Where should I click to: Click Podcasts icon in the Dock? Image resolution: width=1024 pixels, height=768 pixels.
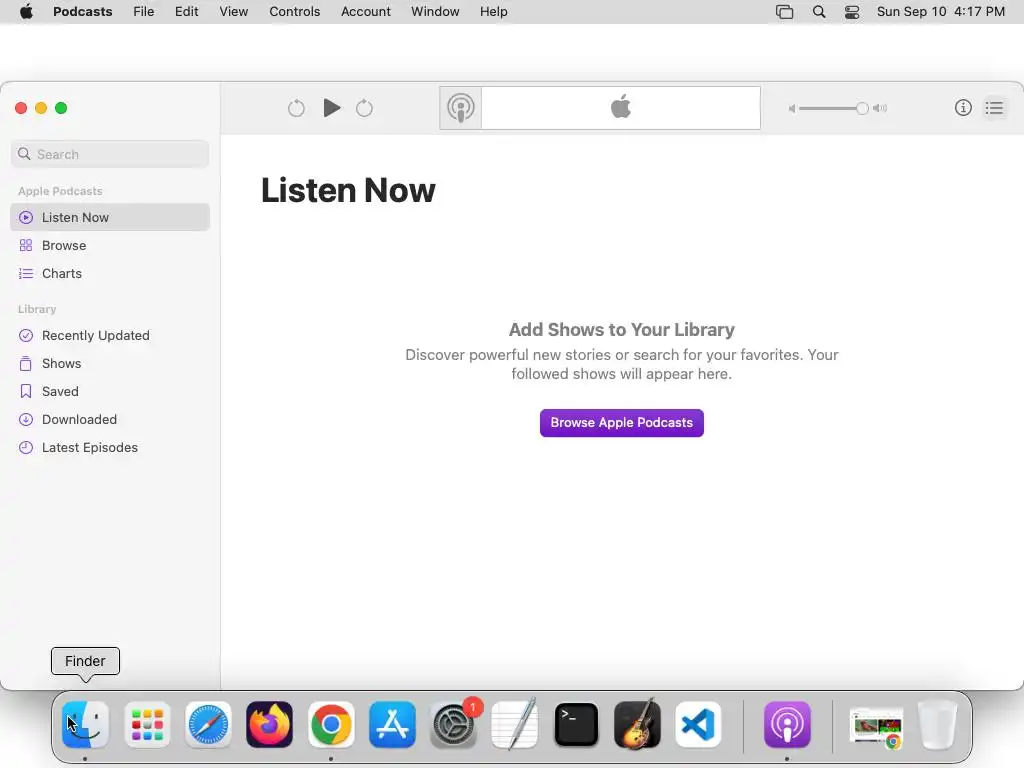click(x=787, y=725)
